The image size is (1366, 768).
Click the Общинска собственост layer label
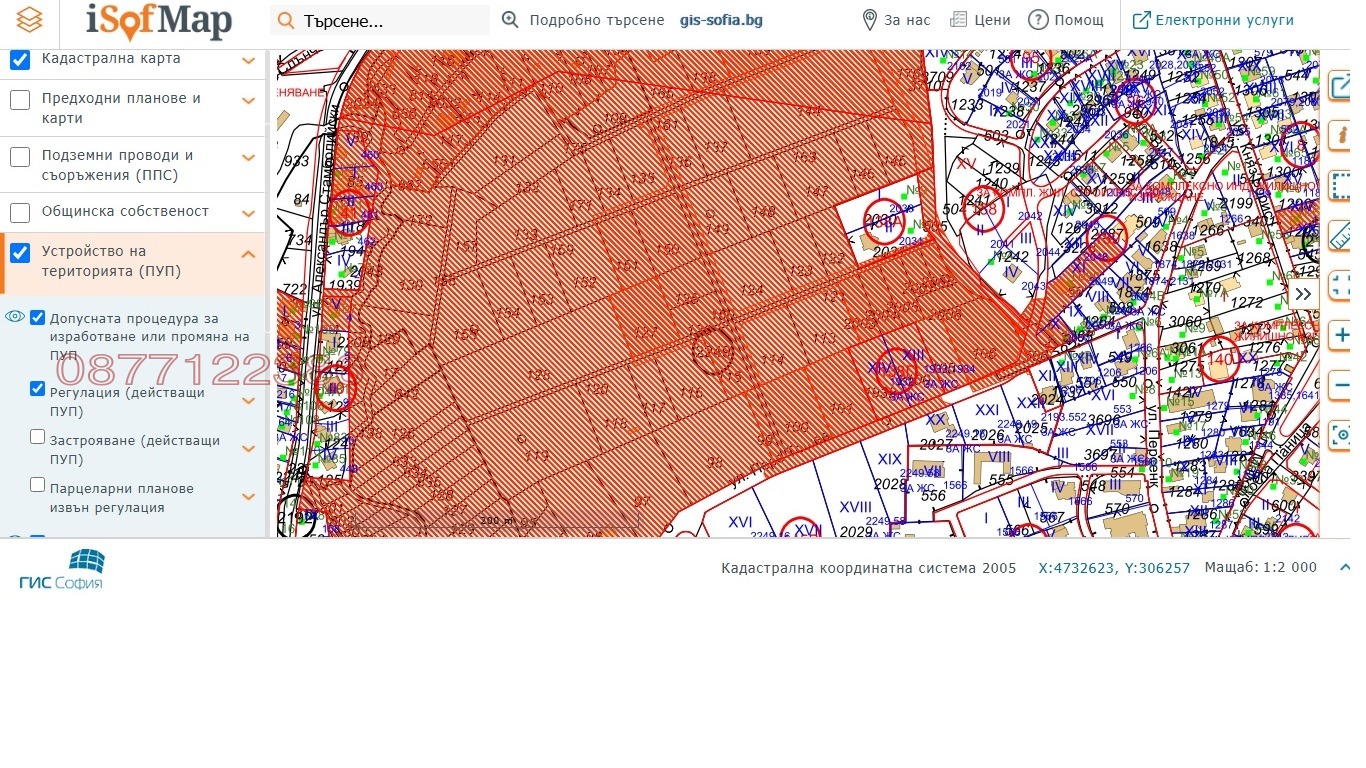pos(125,211)
